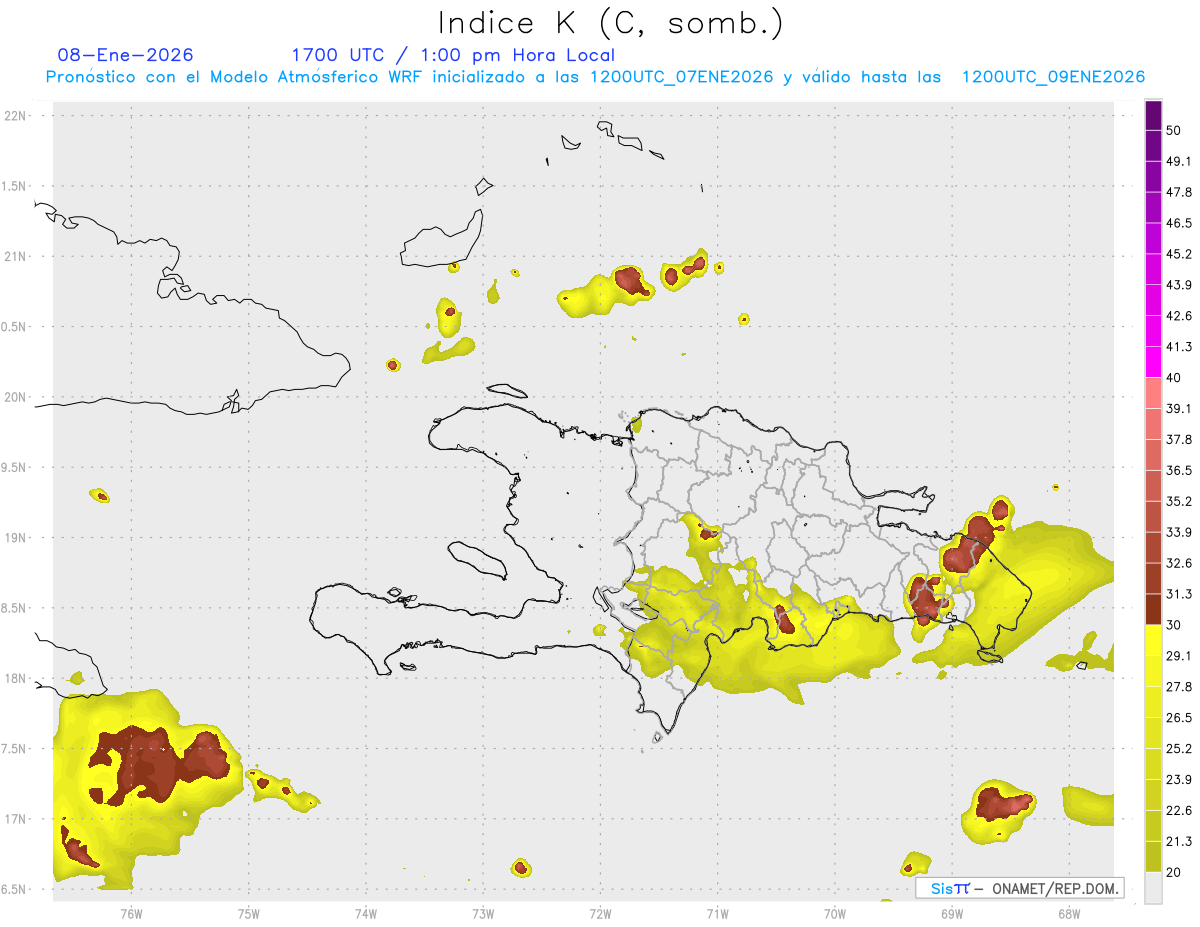Pick the dark brown colorbar segment between 30 and 31.3
This screenshot has height=927, width=1200.
1154,609
